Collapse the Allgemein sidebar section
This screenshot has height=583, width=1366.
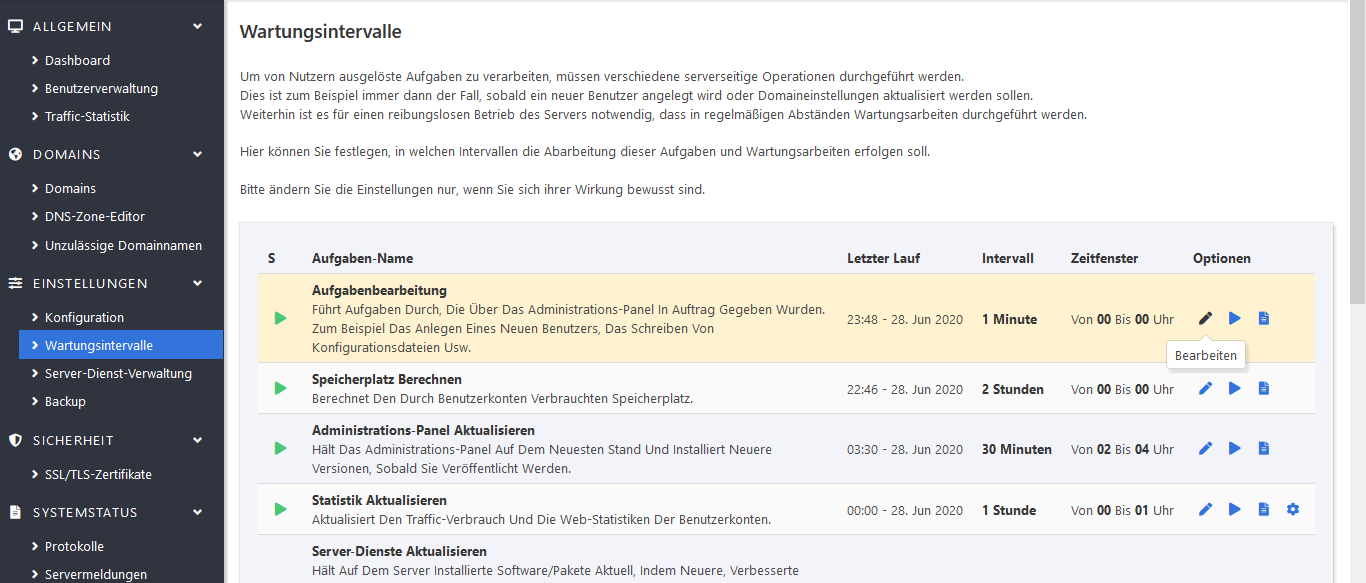(197, 26)
